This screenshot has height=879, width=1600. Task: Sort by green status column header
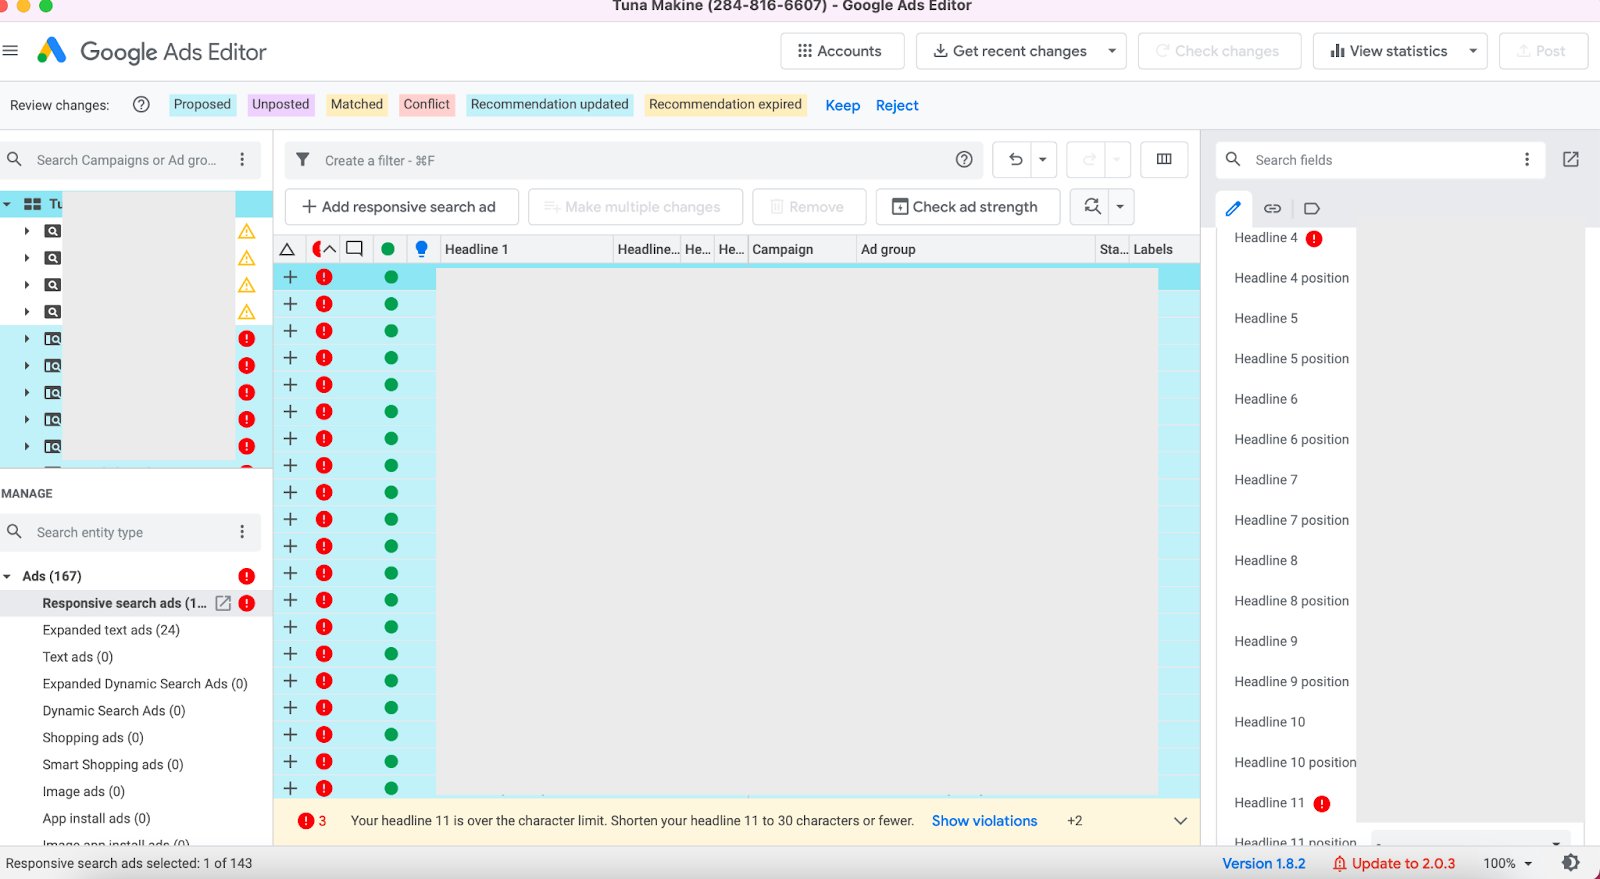(388, 249)
